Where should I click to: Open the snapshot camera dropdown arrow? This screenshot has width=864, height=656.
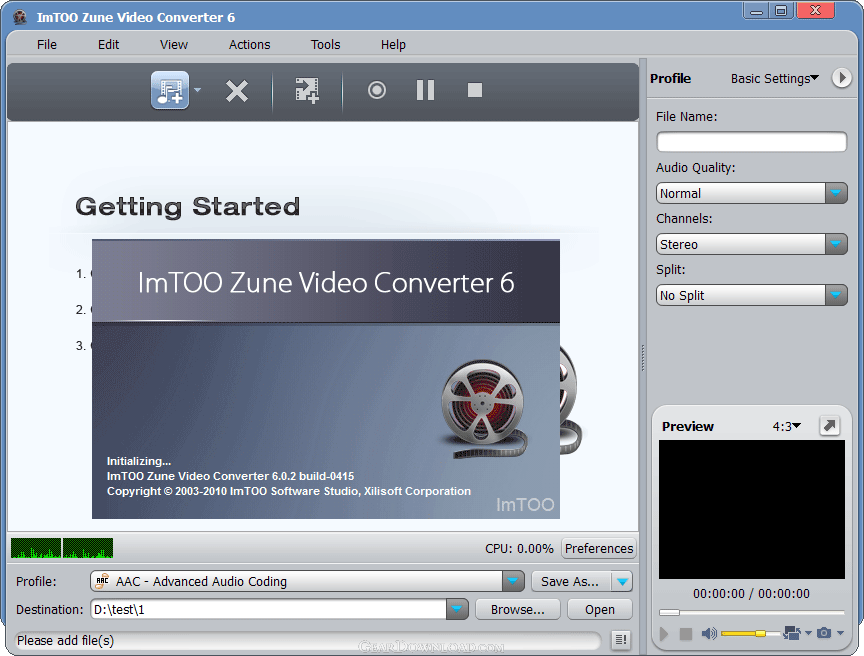point(840,633)
